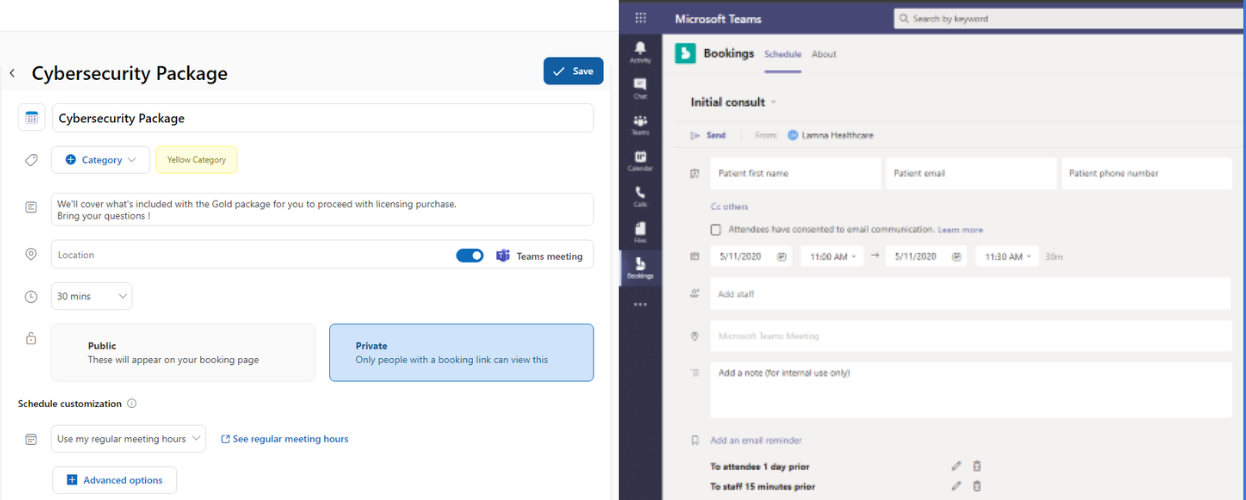This screenshot has width=1246, height=500.
Task: Open Chat in the Teams sidebar
Action: (x=640, y=88)
